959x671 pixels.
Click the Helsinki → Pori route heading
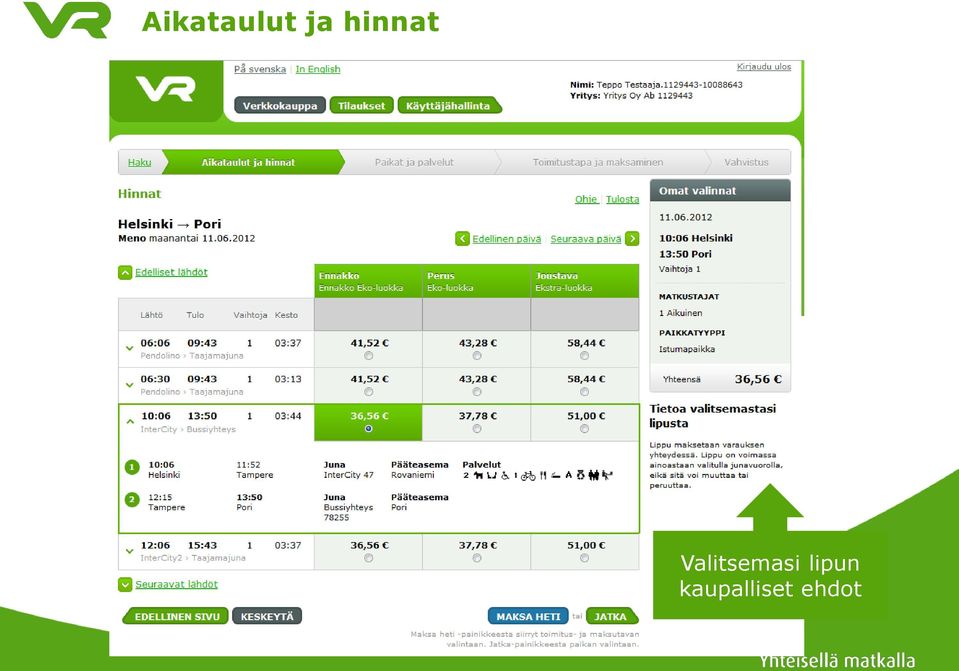click(169, 224)
